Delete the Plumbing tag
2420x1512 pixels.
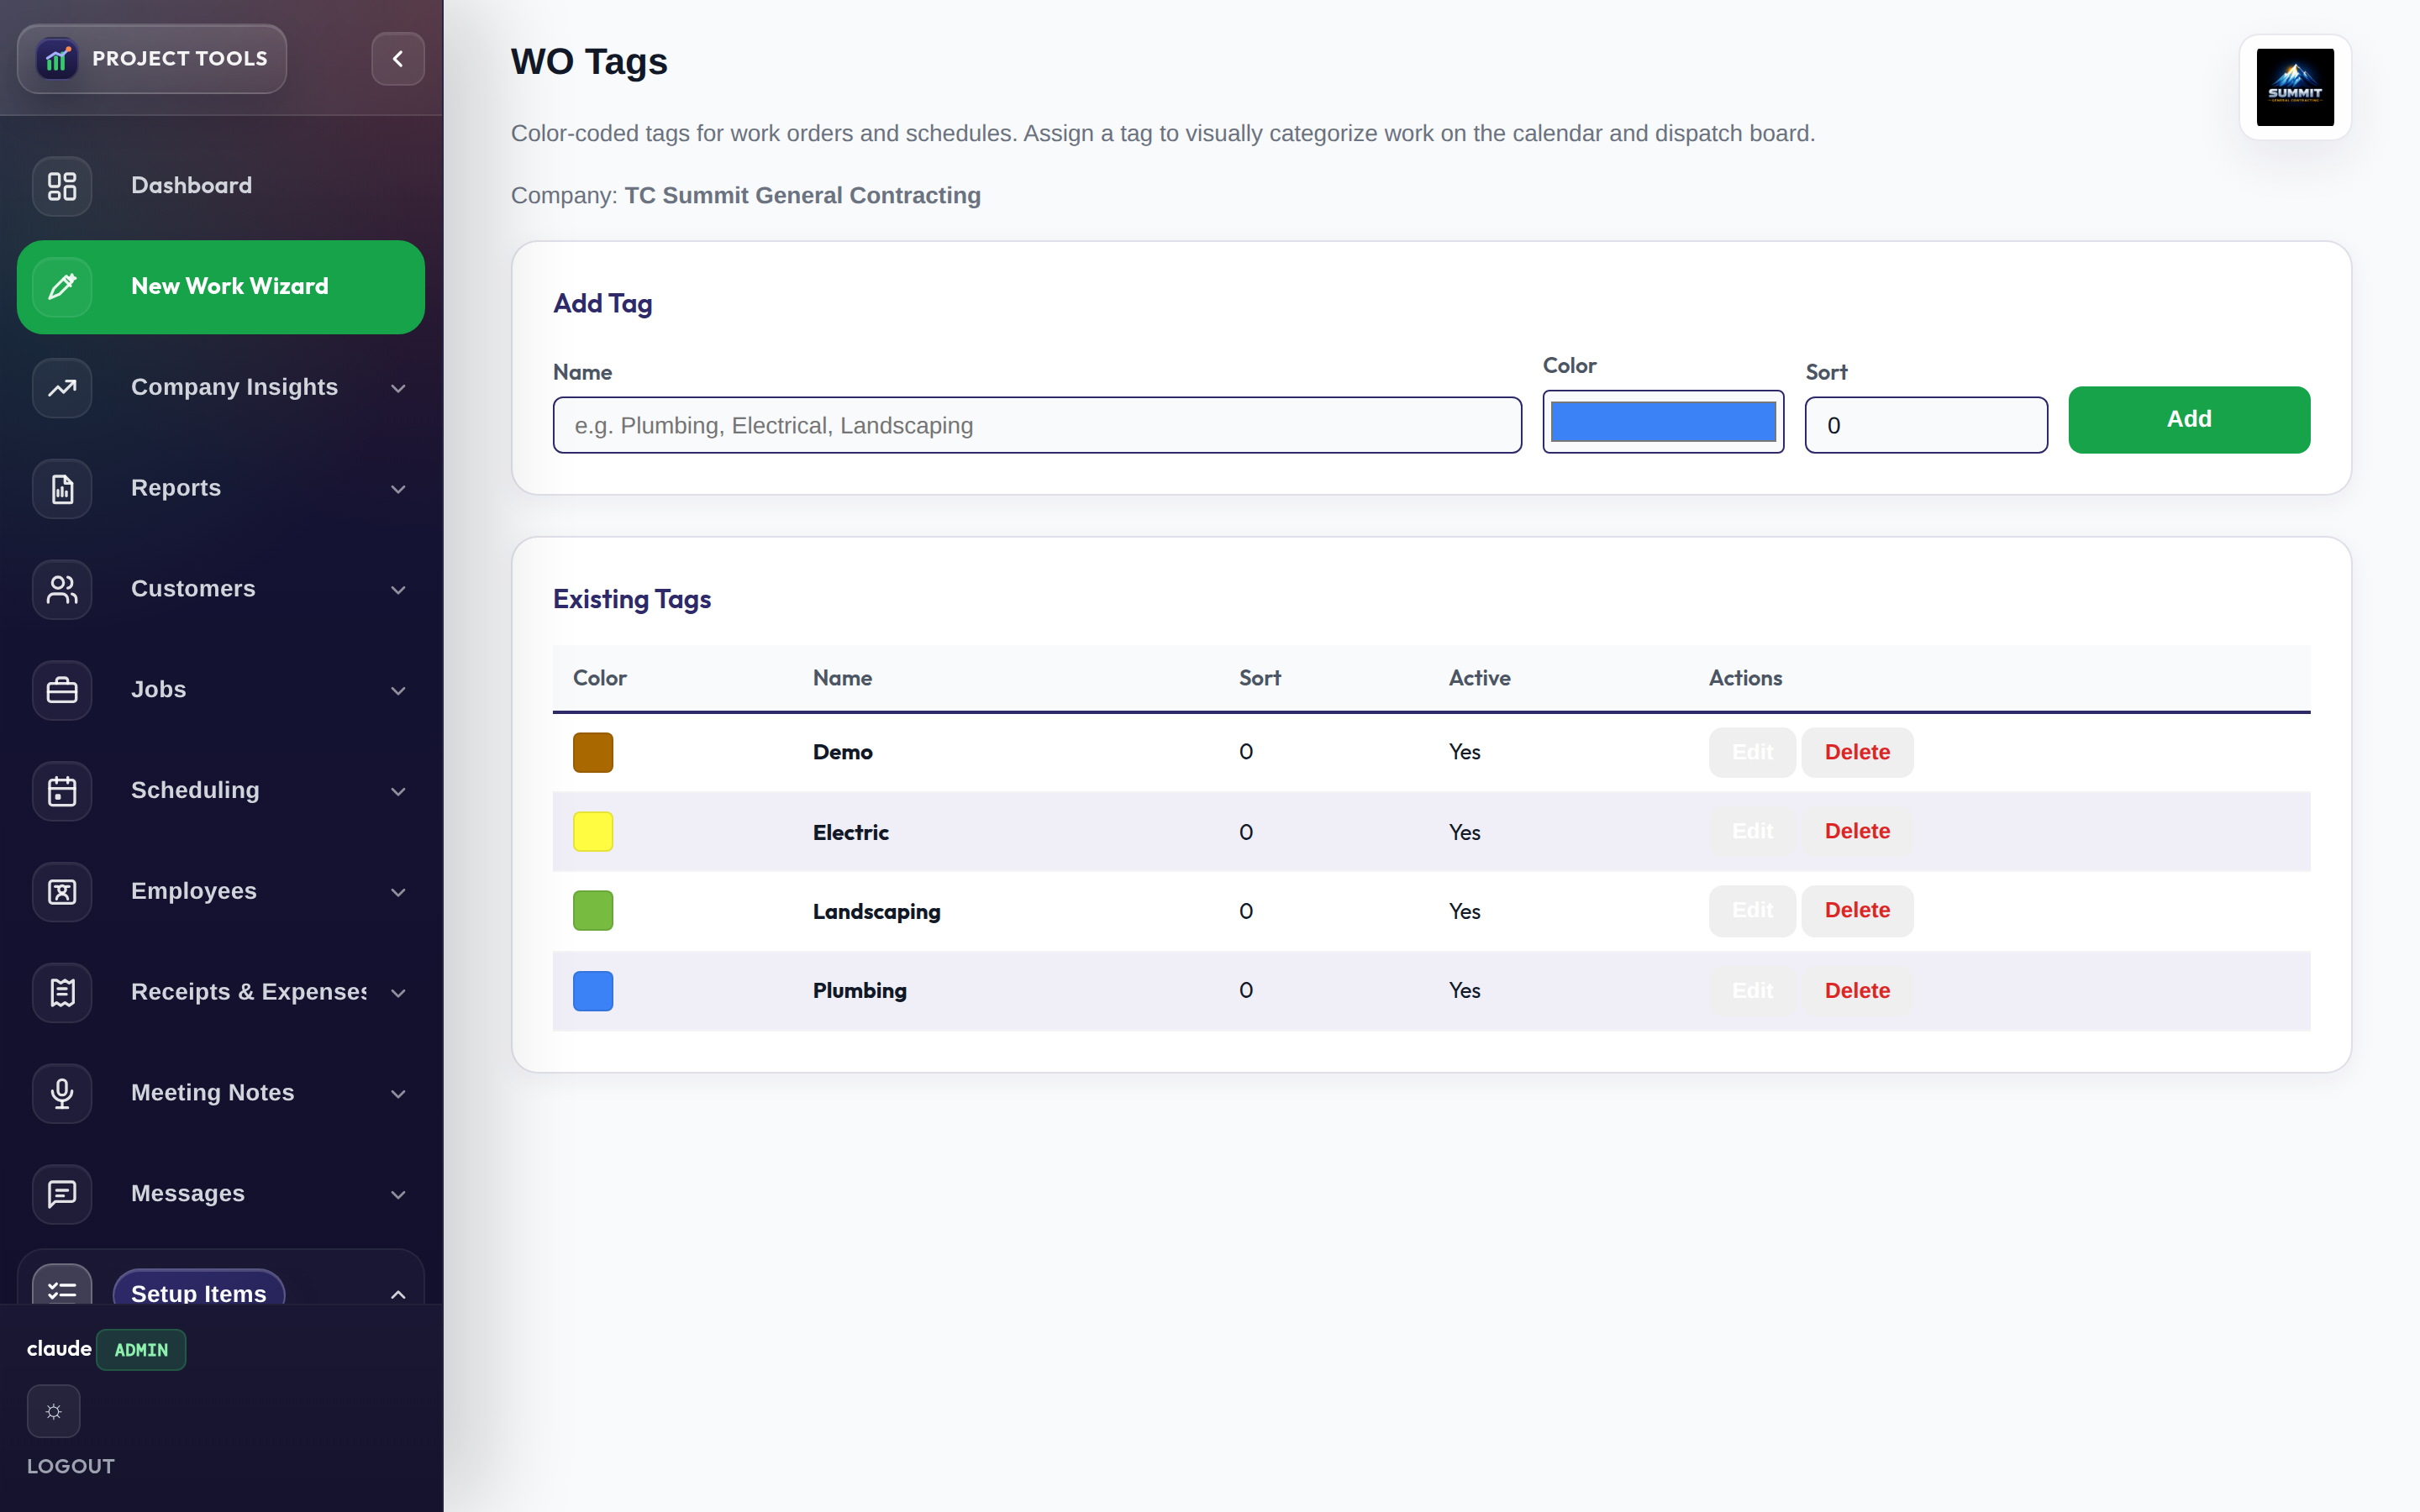coord(1857,991)
